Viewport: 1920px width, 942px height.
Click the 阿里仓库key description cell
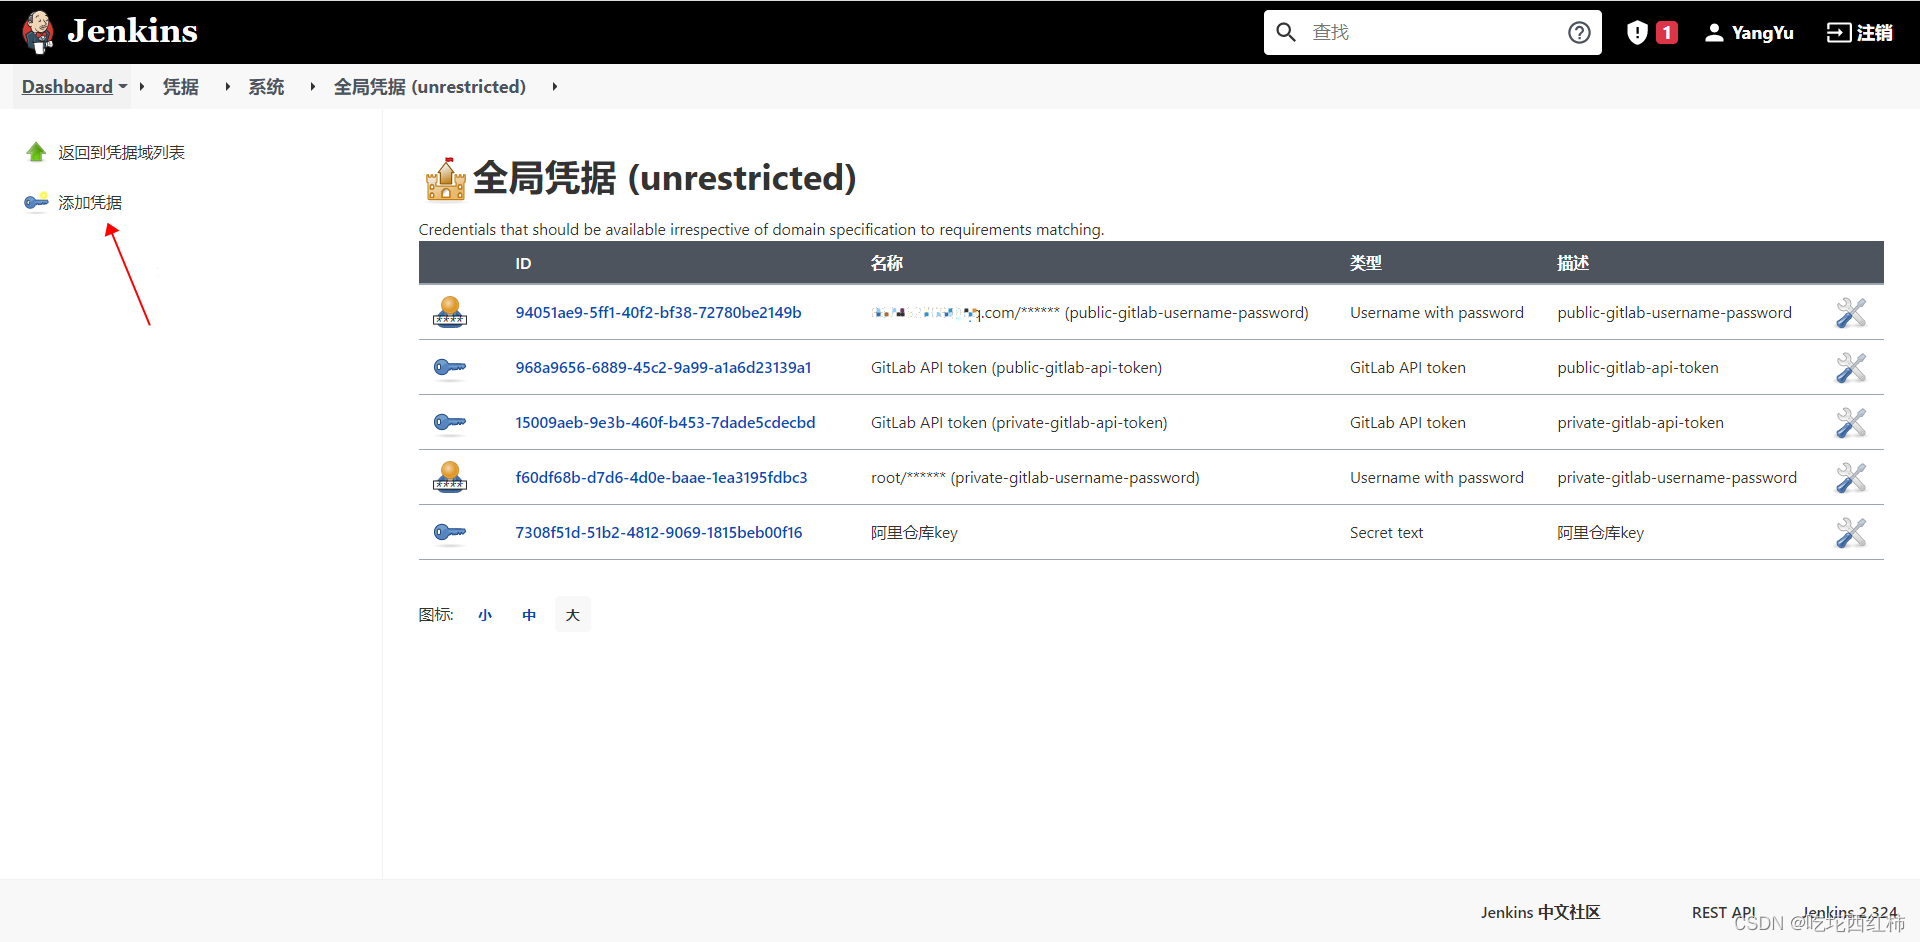tap(1600, 532)
